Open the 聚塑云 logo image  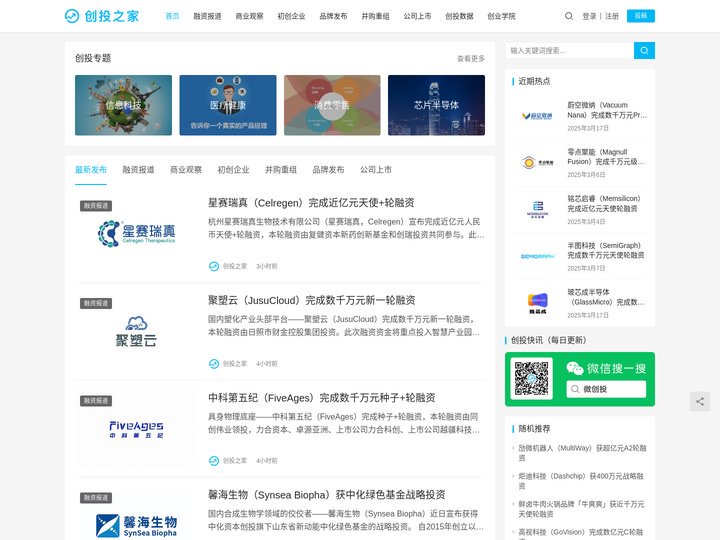tap(136, 331)
